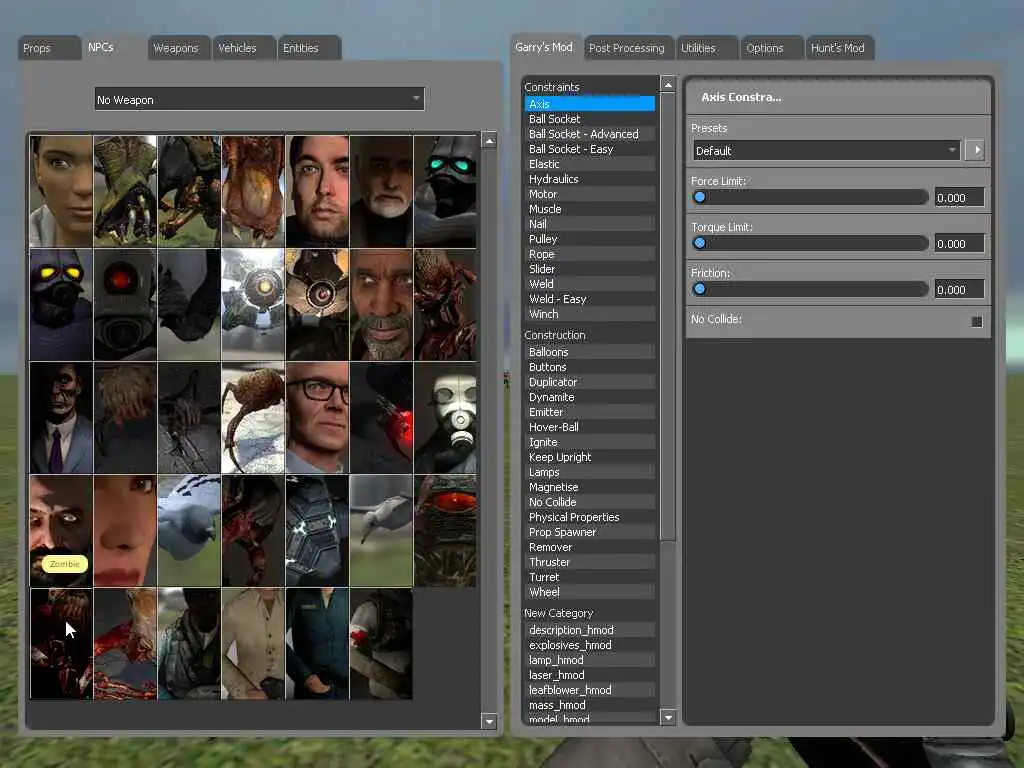Viewport: 1024px width, 768px height.
Task: Spawn the Eli Vance NPC thumbnail
Action: 381,305
